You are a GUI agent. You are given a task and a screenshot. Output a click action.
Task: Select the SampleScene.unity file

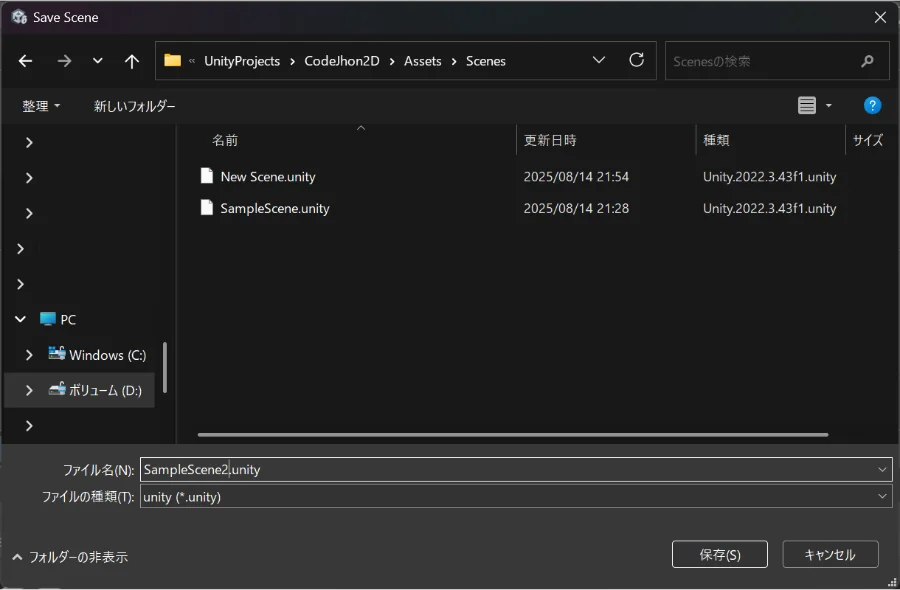click(274, 209)
